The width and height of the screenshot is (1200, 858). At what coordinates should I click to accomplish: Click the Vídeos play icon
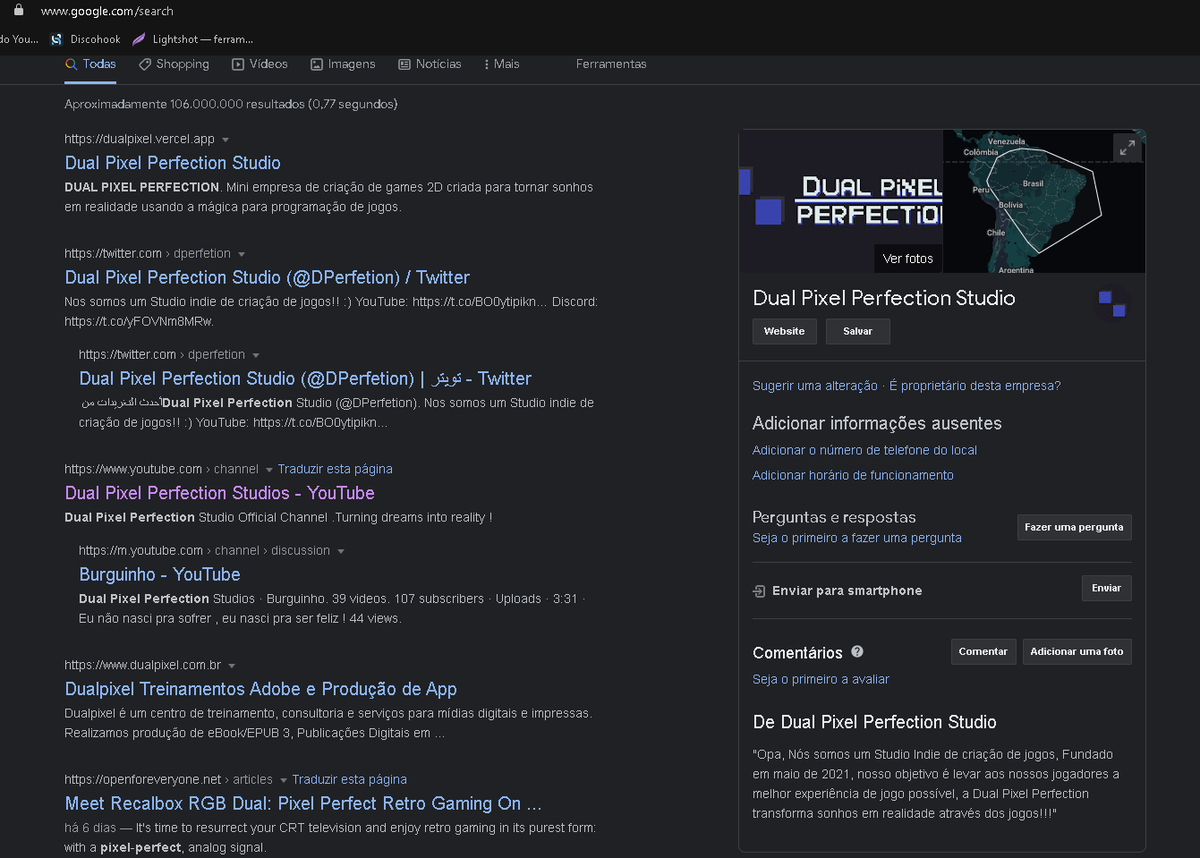click(238, 64)
